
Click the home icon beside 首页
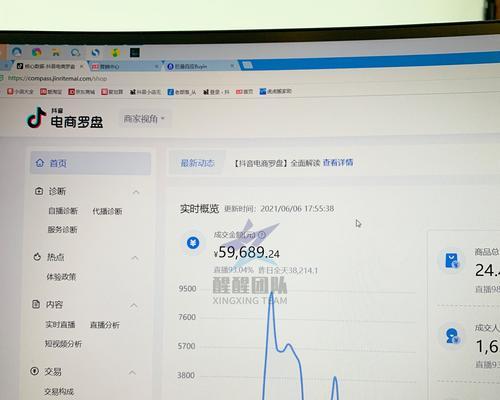pos(40,163)
